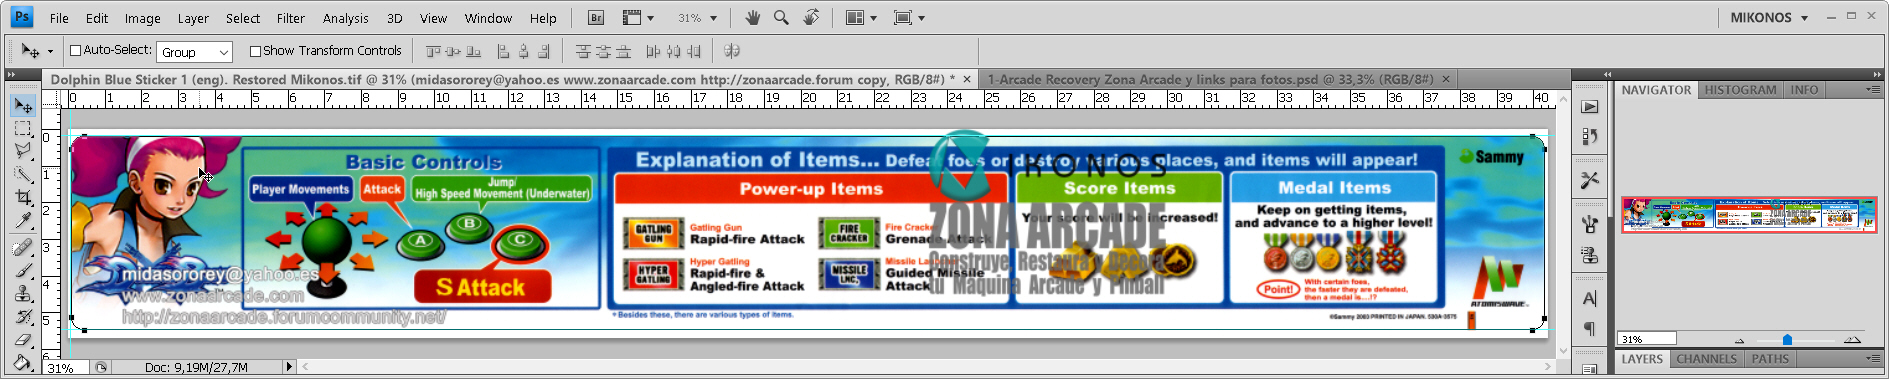Select the Polygonal Lasso tool
The width and height of the screenshot is (1889, 379).
tap(23, 151)
